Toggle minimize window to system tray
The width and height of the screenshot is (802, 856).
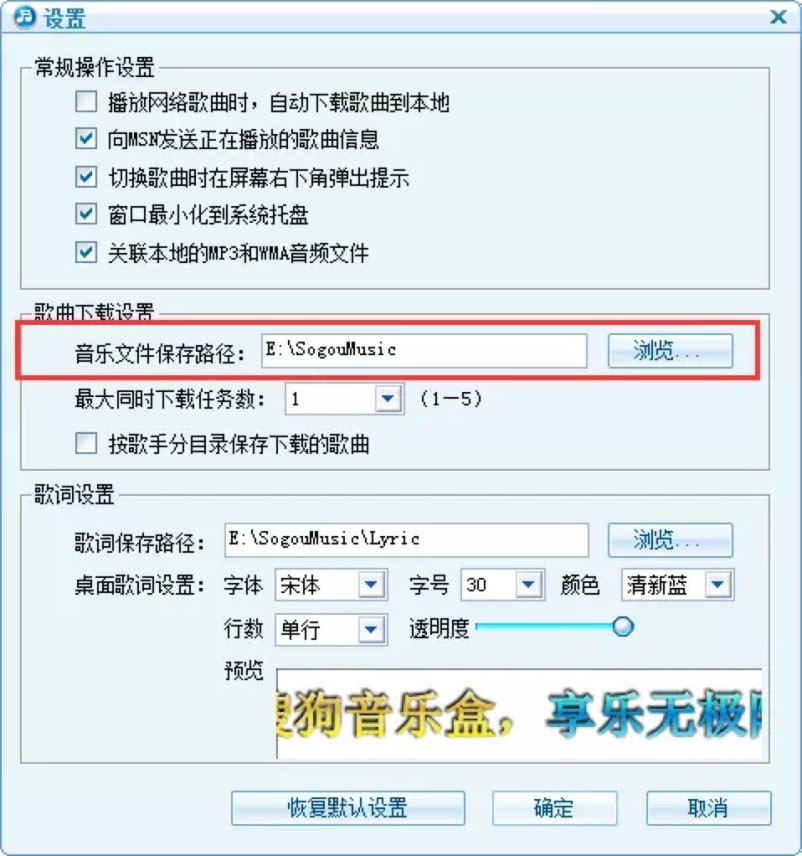tap(86, 214)
